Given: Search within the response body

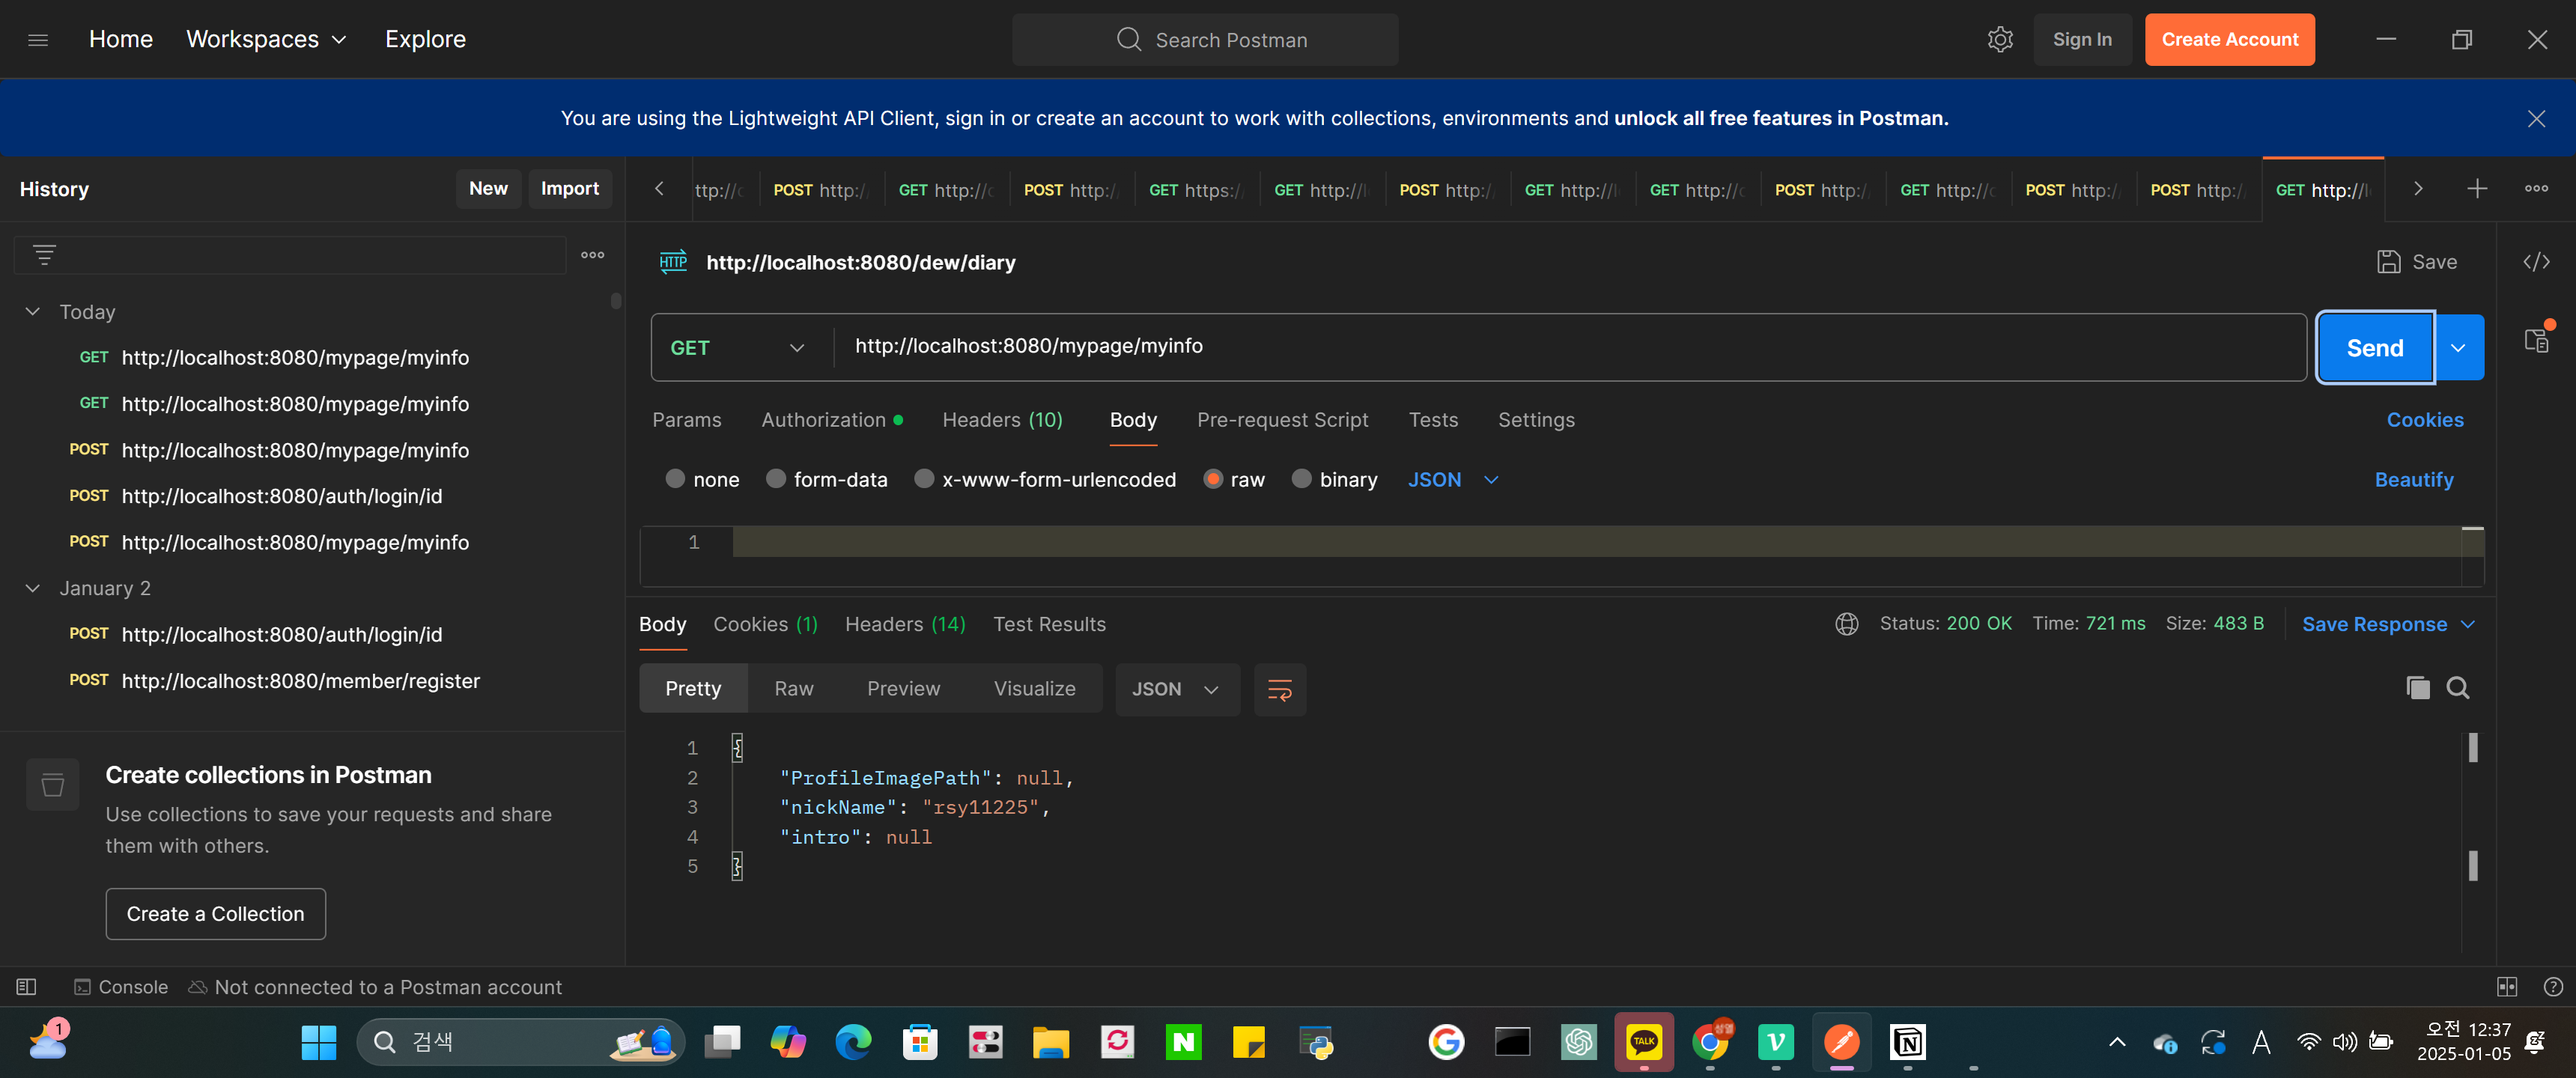Looking at the screenshot, I should point(2457,688).
